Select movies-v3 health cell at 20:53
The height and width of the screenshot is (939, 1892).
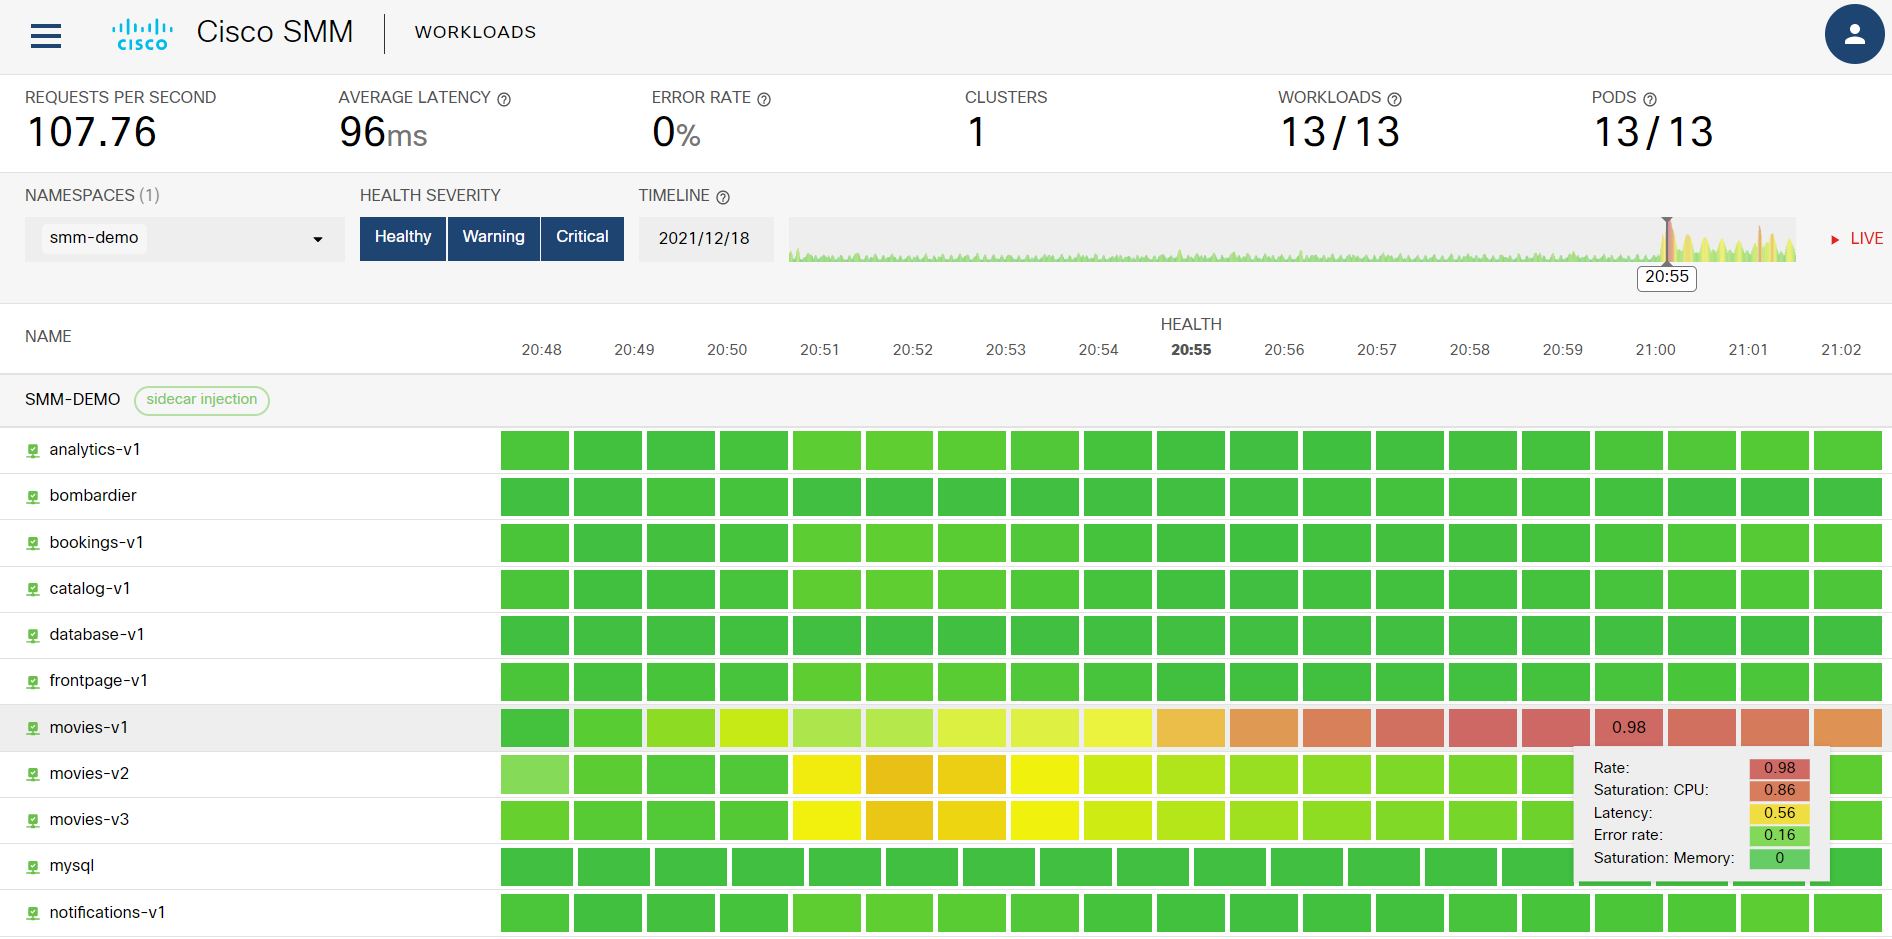click(972, 821)
